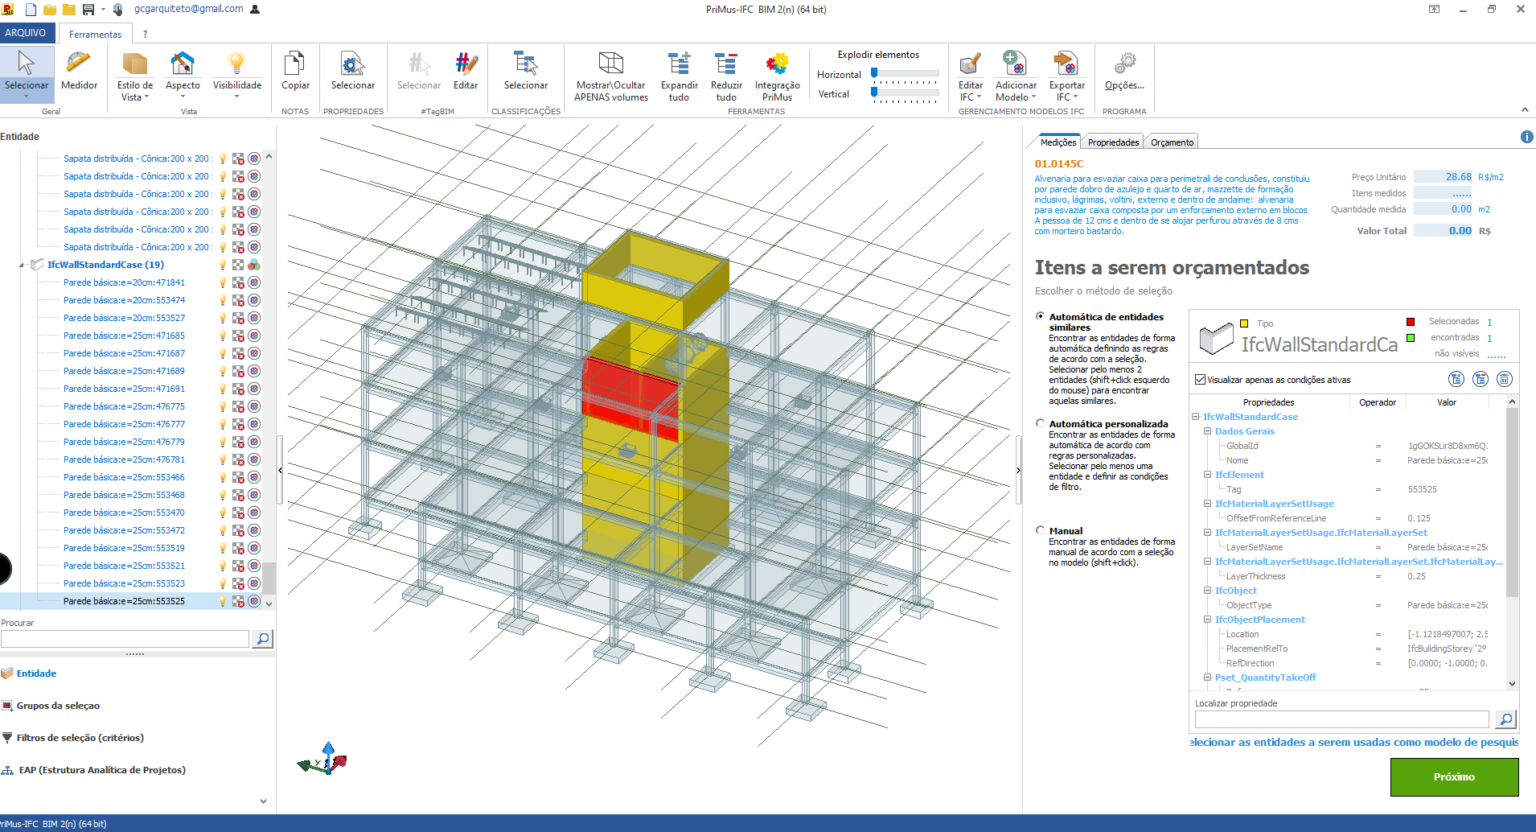Screen dimensions: 1536x832
Task: Uncheck Visualizar apenas as condições ativas
Action: pyautogui.click(x=1197, y=378)
